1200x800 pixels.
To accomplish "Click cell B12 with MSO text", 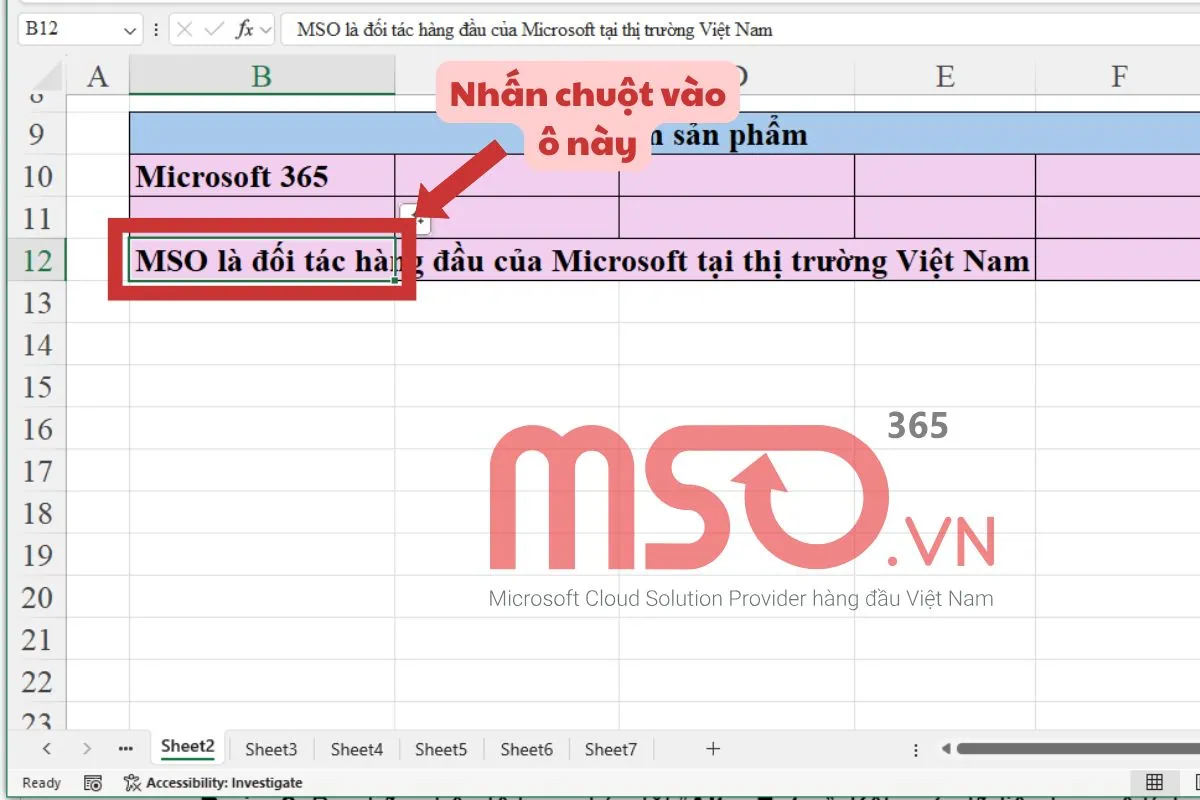I will coord(262,260).
